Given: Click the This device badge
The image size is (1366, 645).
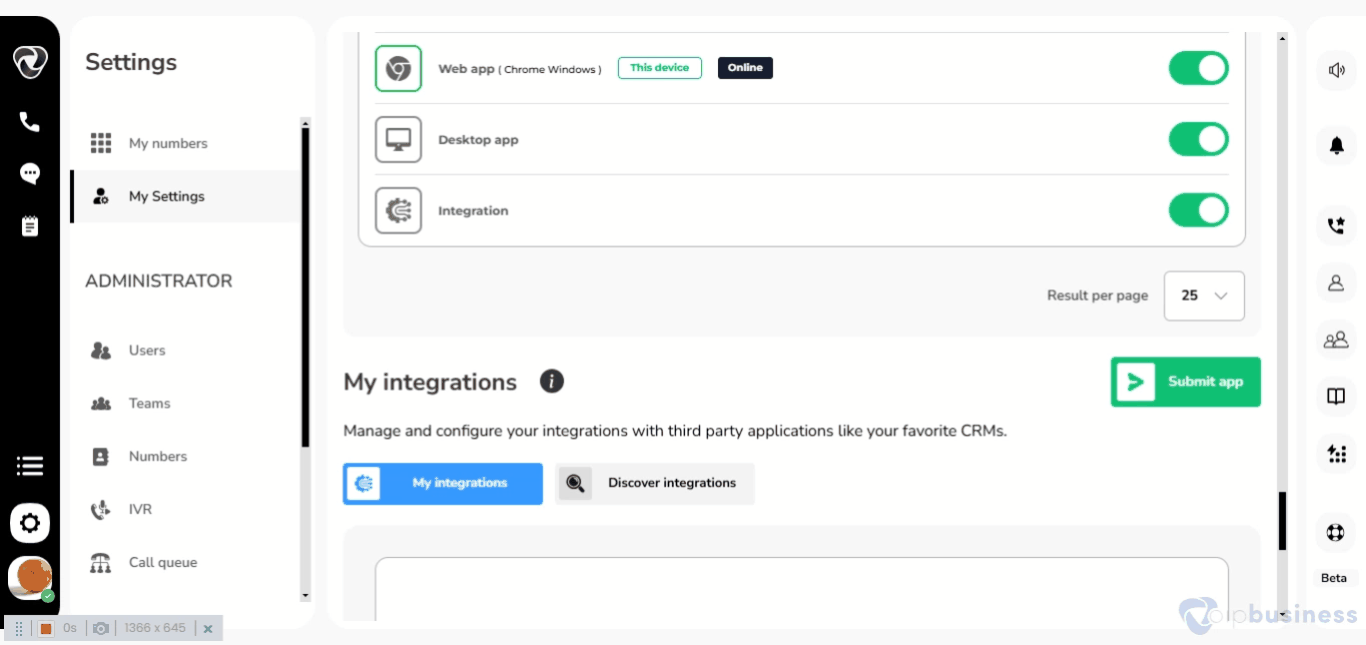Looking at the screenshot, I should tap(660, 68).
